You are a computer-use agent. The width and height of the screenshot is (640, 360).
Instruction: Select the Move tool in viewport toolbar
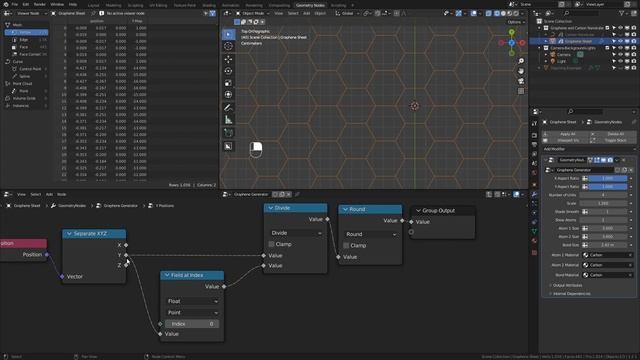click(228, 60)
